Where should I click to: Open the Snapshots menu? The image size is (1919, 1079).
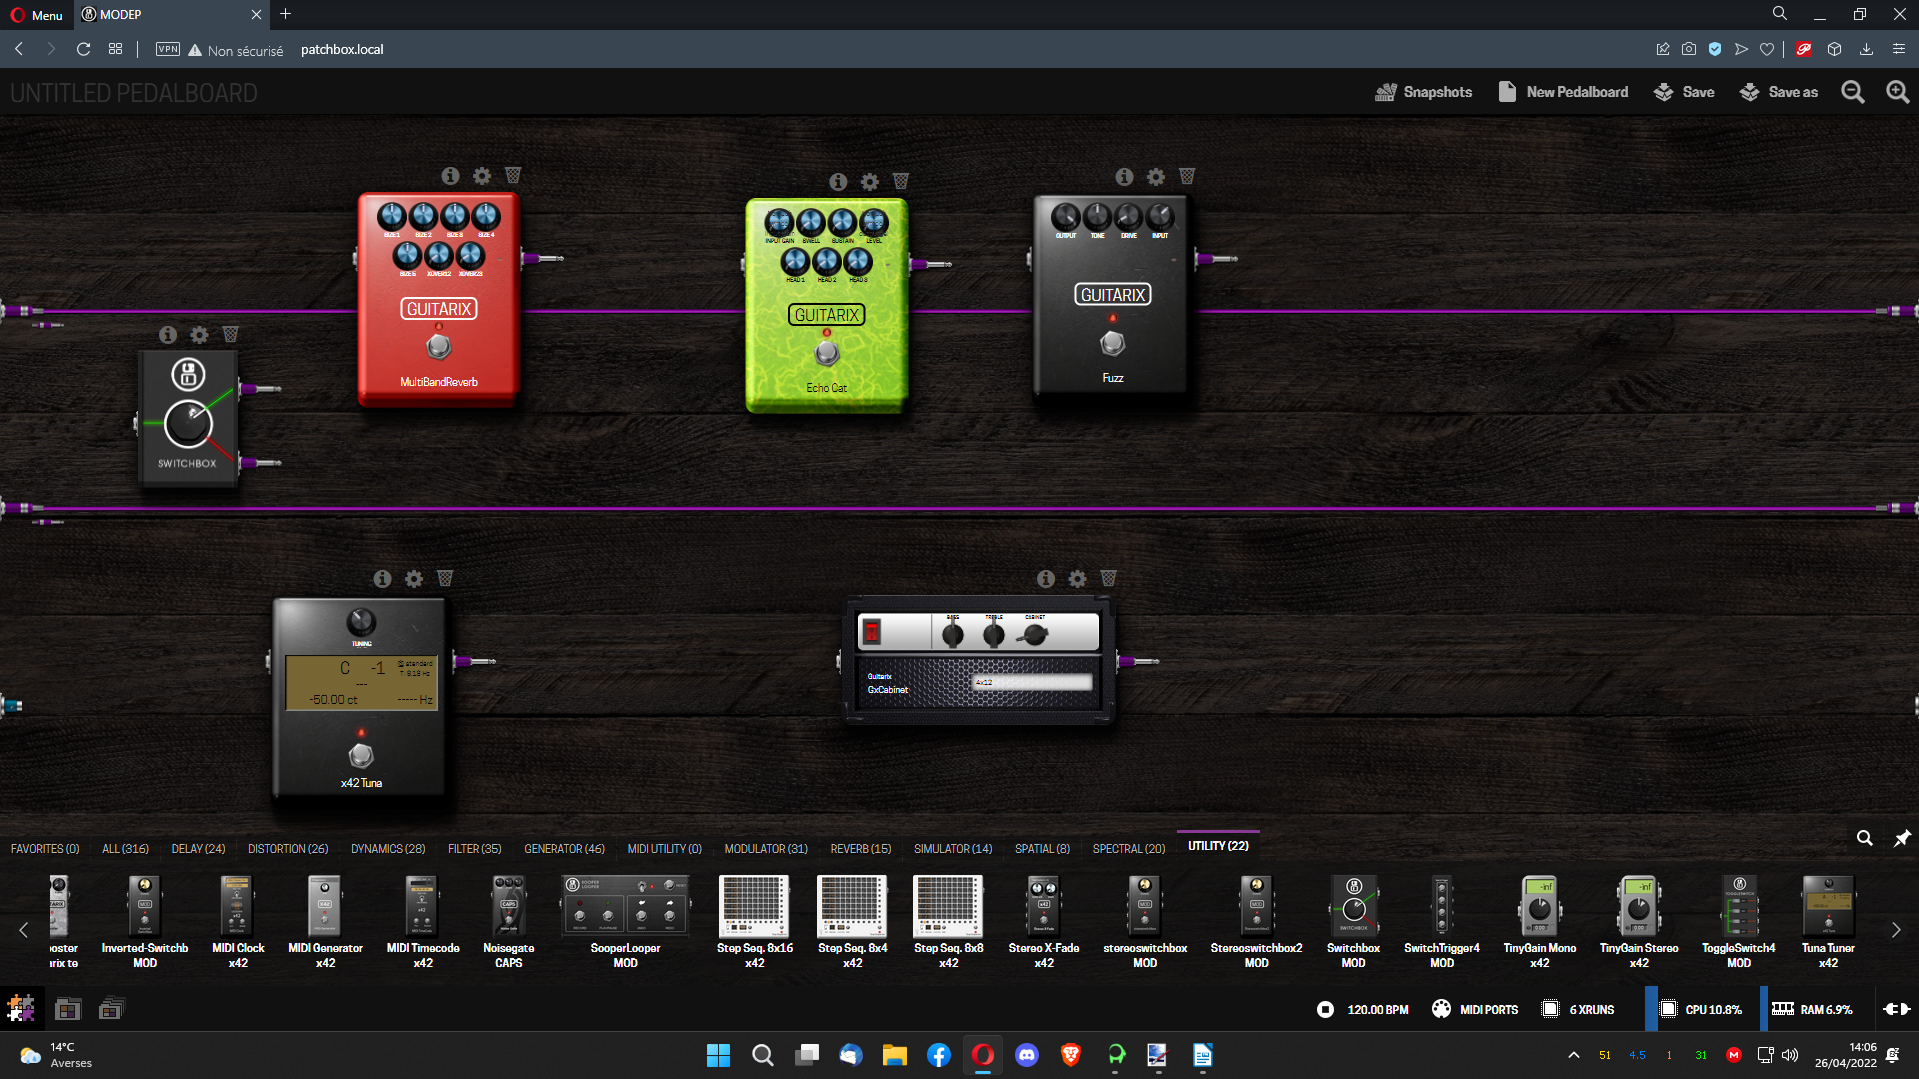point(1424,92)
